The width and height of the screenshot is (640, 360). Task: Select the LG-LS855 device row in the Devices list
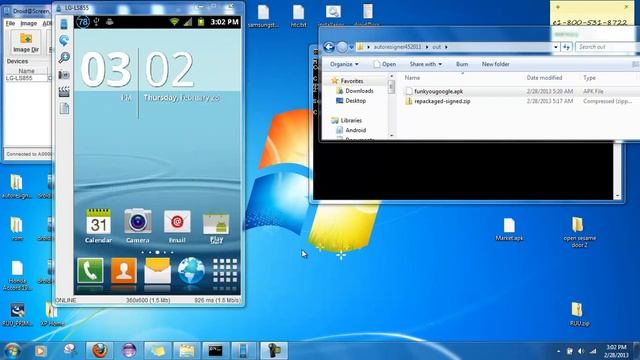[x=27, y=78]
